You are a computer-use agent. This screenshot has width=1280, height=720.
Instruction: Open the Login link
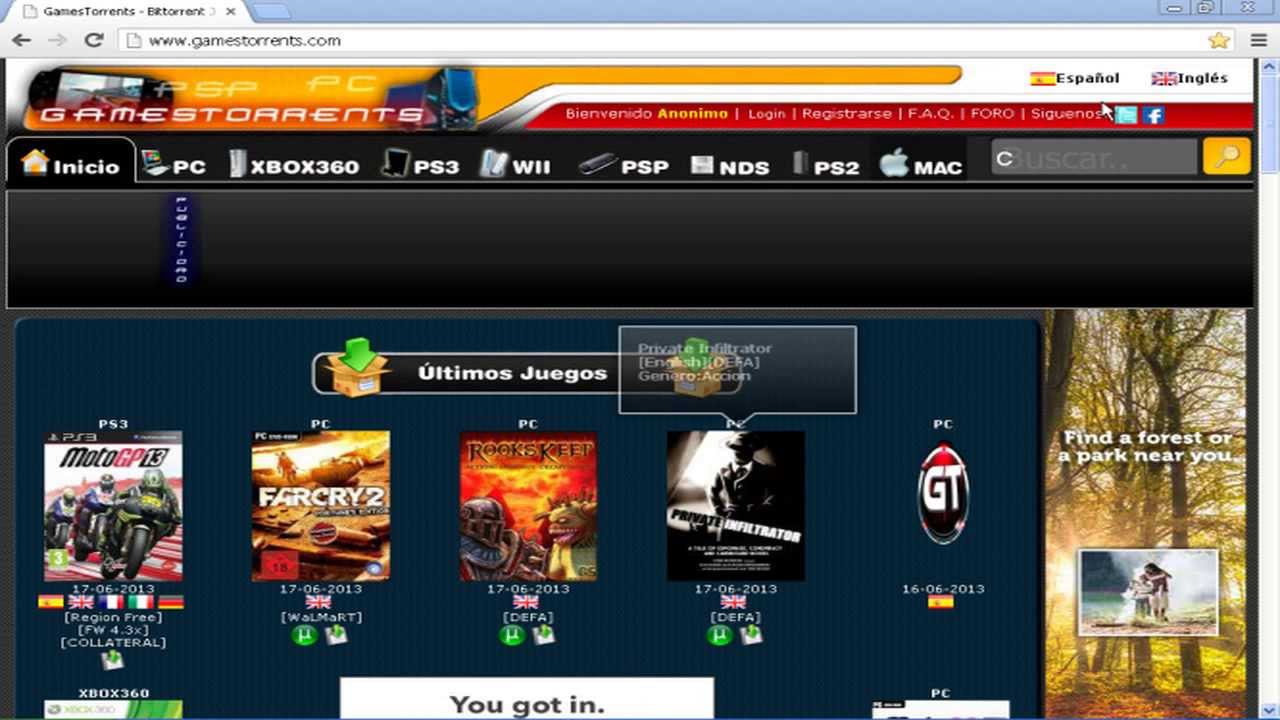click(x=766, y=113)
